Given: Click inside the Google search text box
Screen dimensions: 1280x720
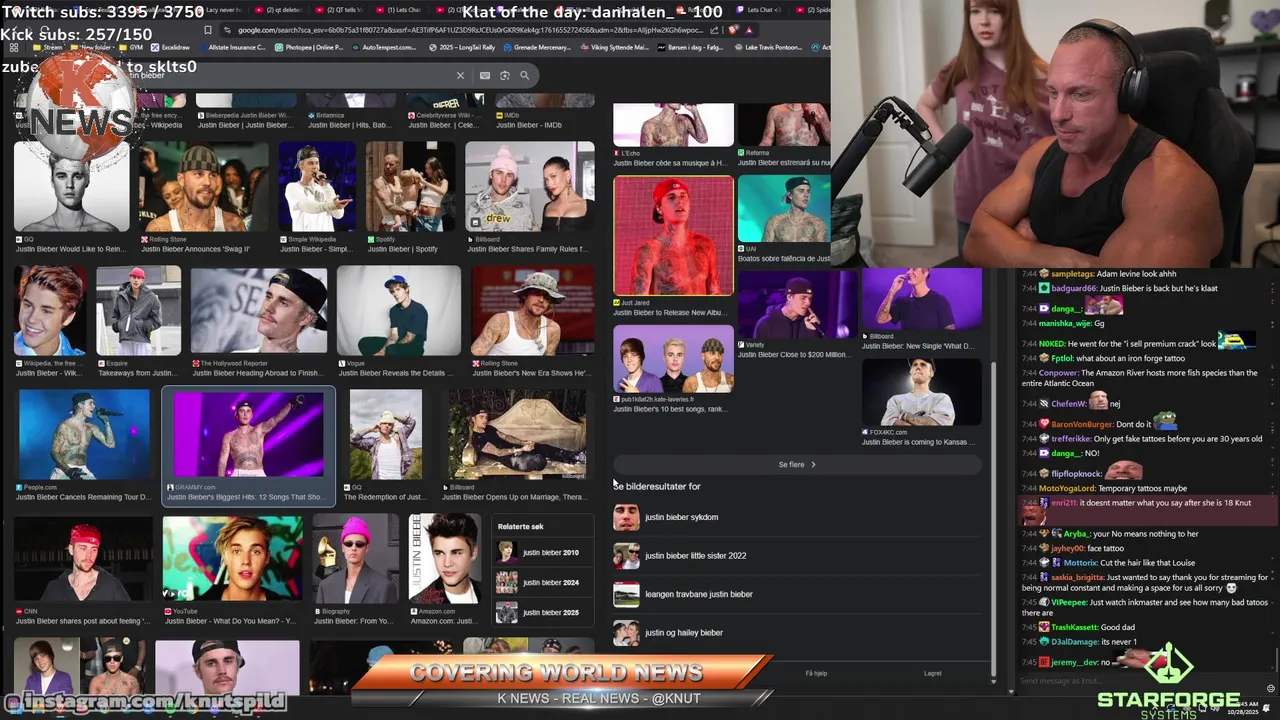Looking at the screenshot, I should pyautogui.click(x=290, y=75).
